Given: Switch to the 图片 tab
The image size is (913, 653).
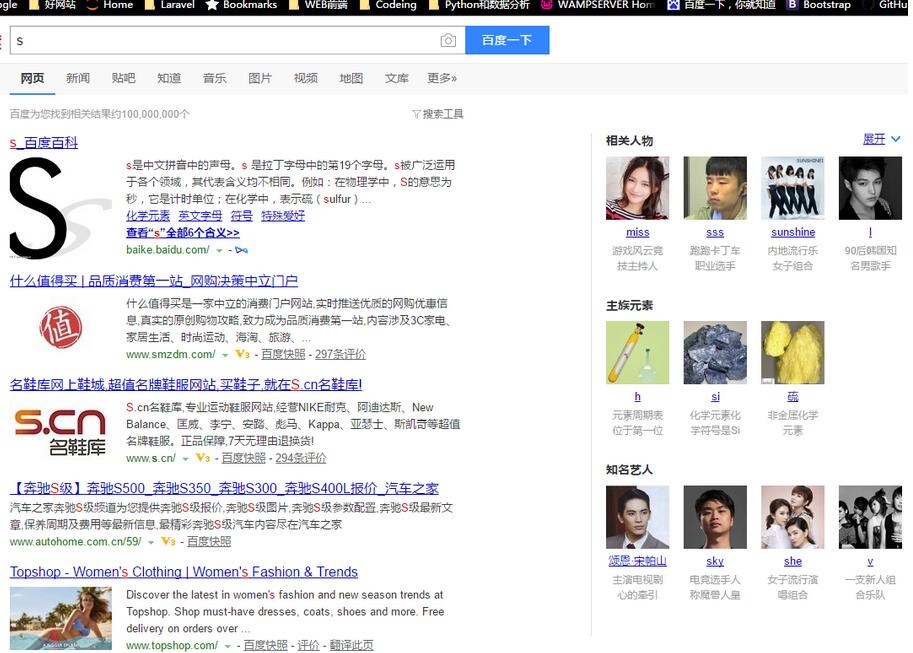Looking at the screenshot, I should pos(260,78).
